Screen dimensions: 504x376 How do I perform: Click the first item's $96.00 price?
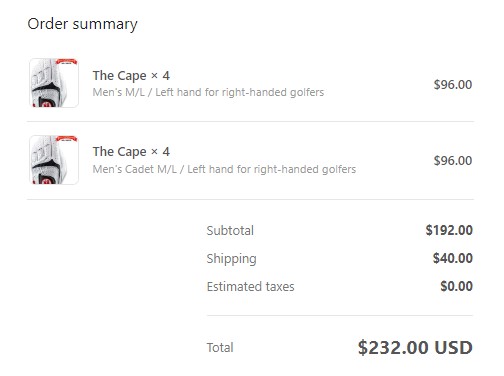pos(453,85)
